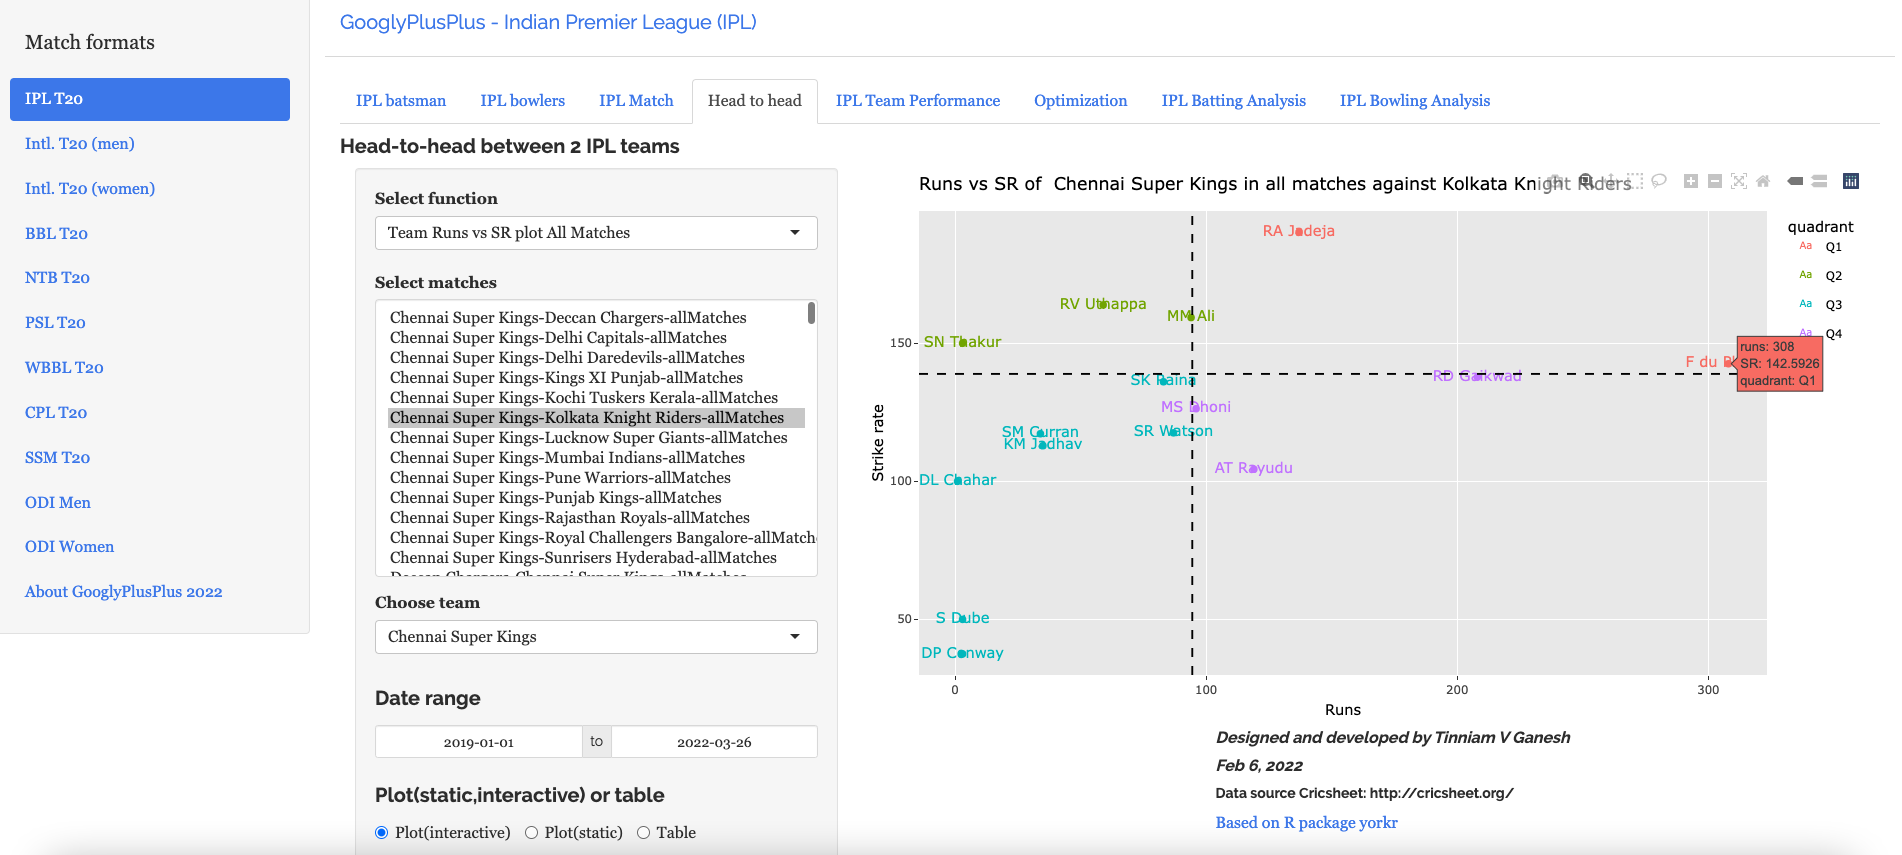Enable compare data on hover icon

point(1820,181)
